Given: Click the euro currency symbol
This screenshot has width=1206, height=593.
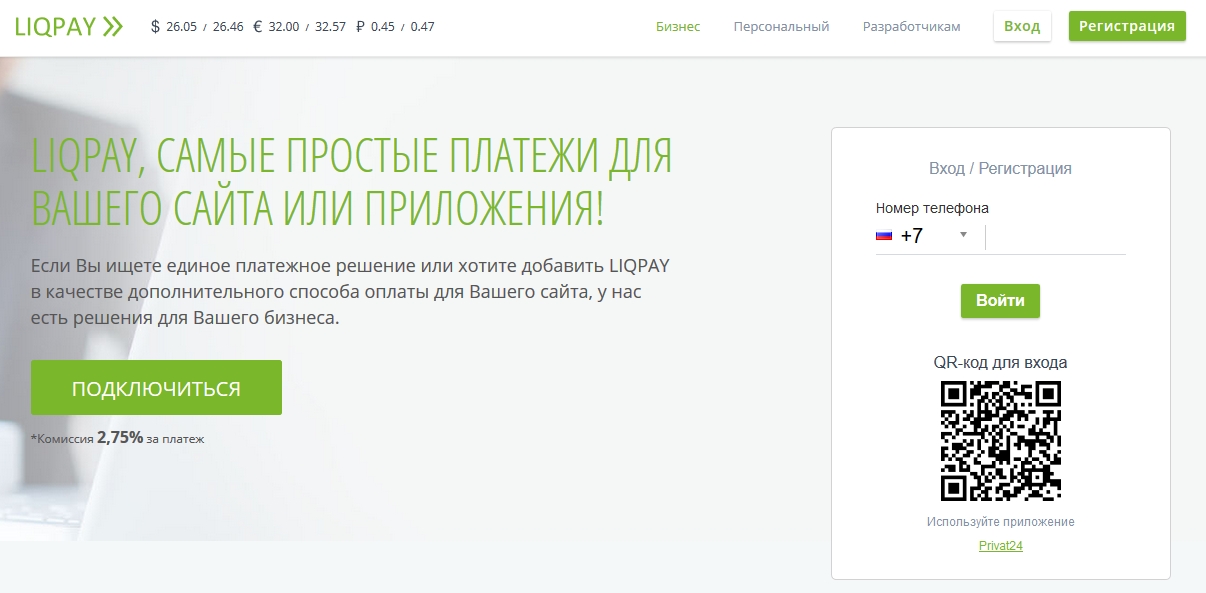Looking at the screenshot, I should (258, 27).
